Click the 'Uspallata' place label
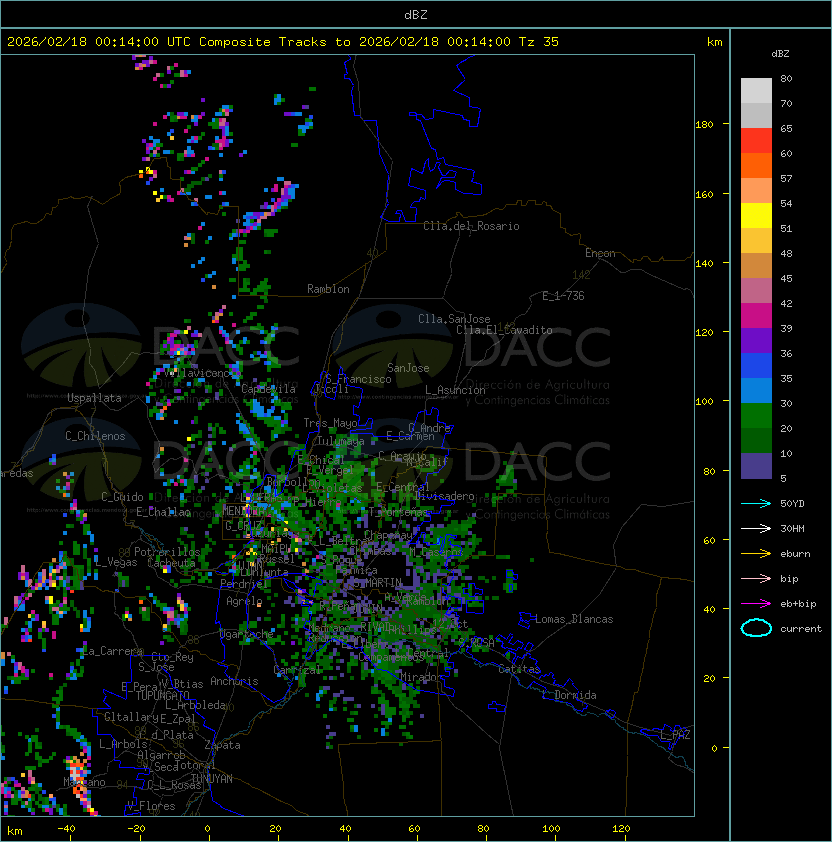Screen dimensions: 832x842 pos(94,398)
